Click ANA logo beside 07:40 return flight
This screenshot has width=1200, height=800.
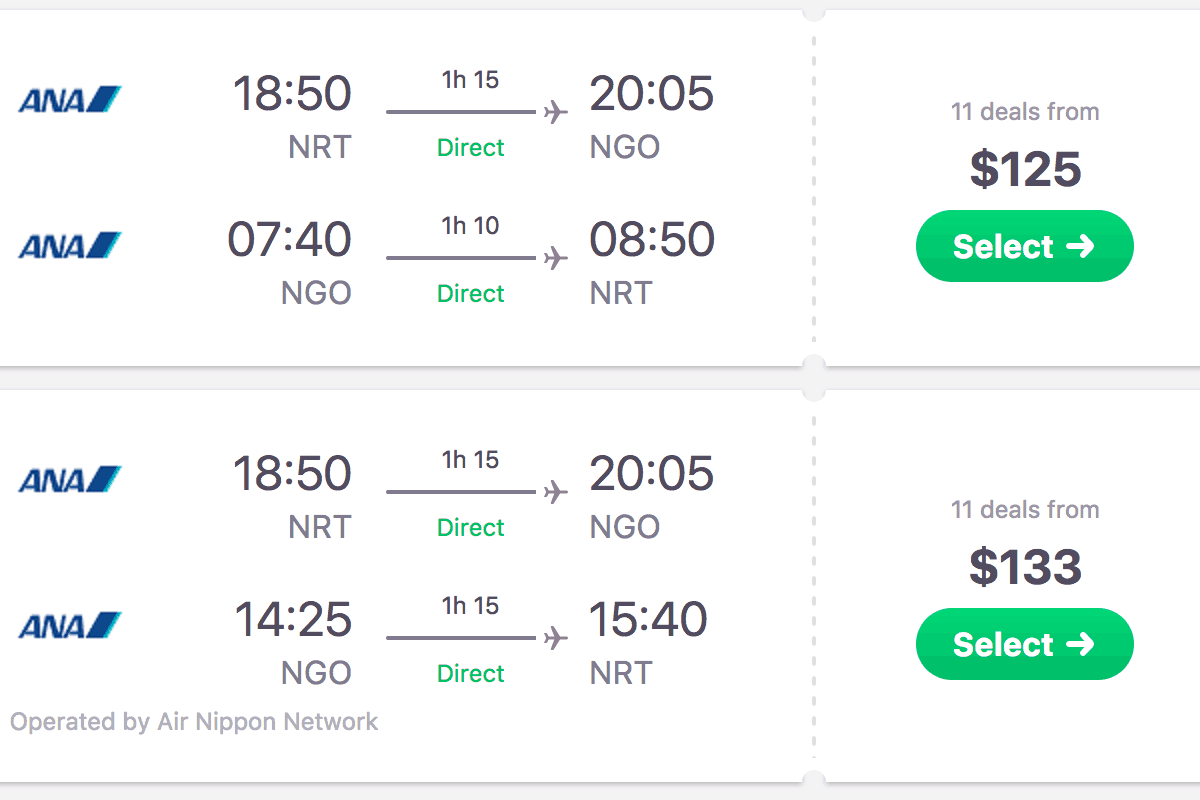point(69,245)
